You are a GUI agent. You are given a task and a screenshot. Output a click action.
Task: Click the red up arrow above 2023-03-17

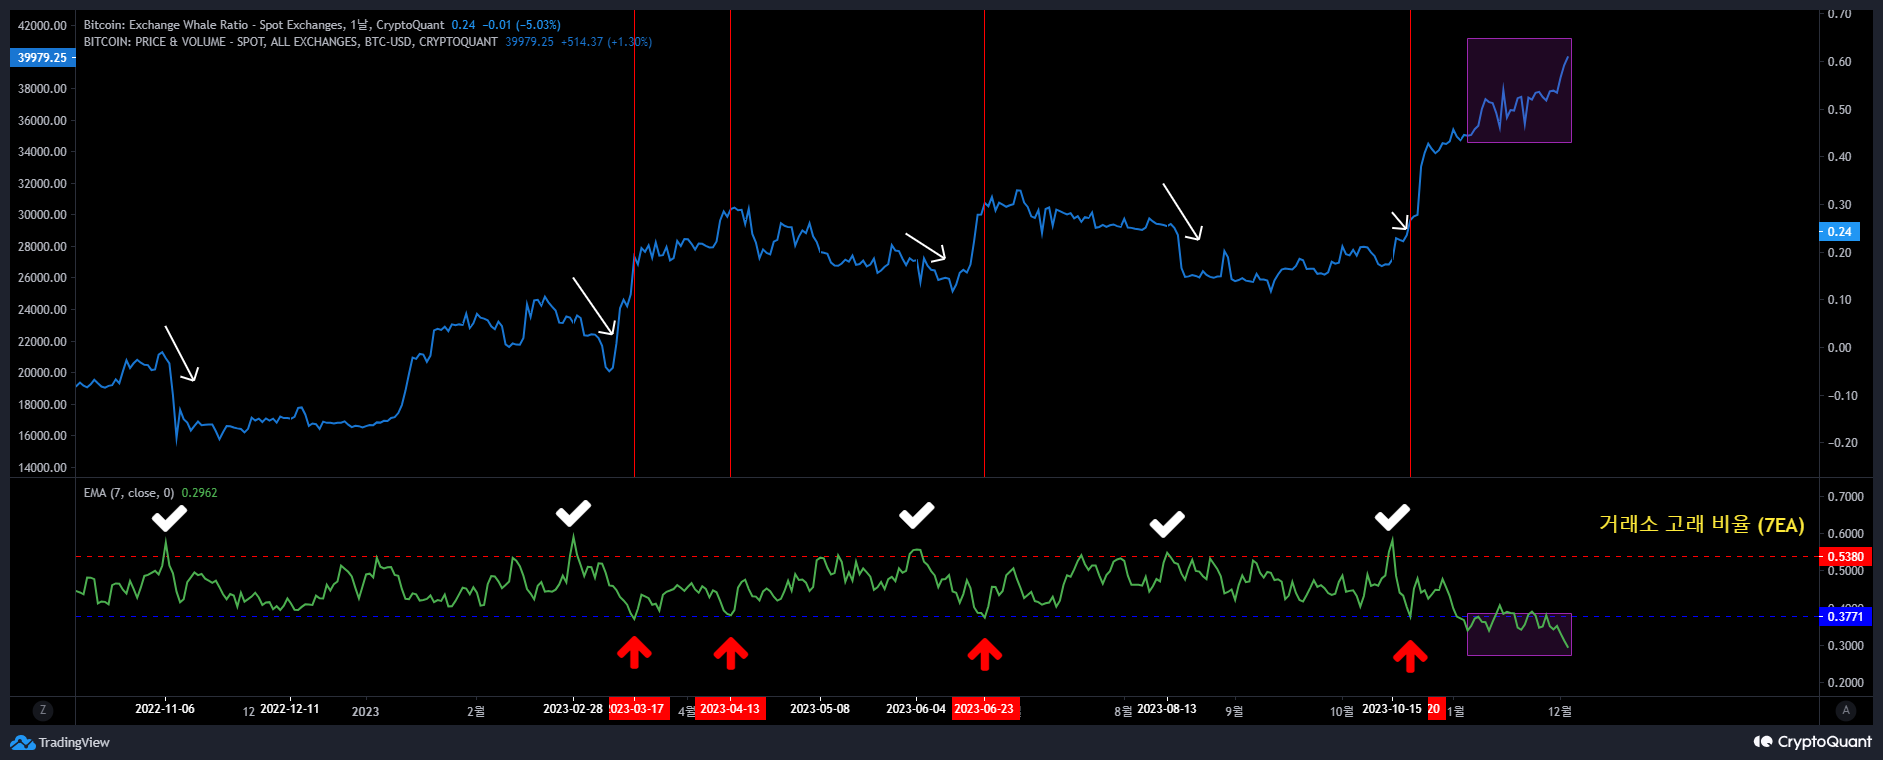(x=634, y=653)
